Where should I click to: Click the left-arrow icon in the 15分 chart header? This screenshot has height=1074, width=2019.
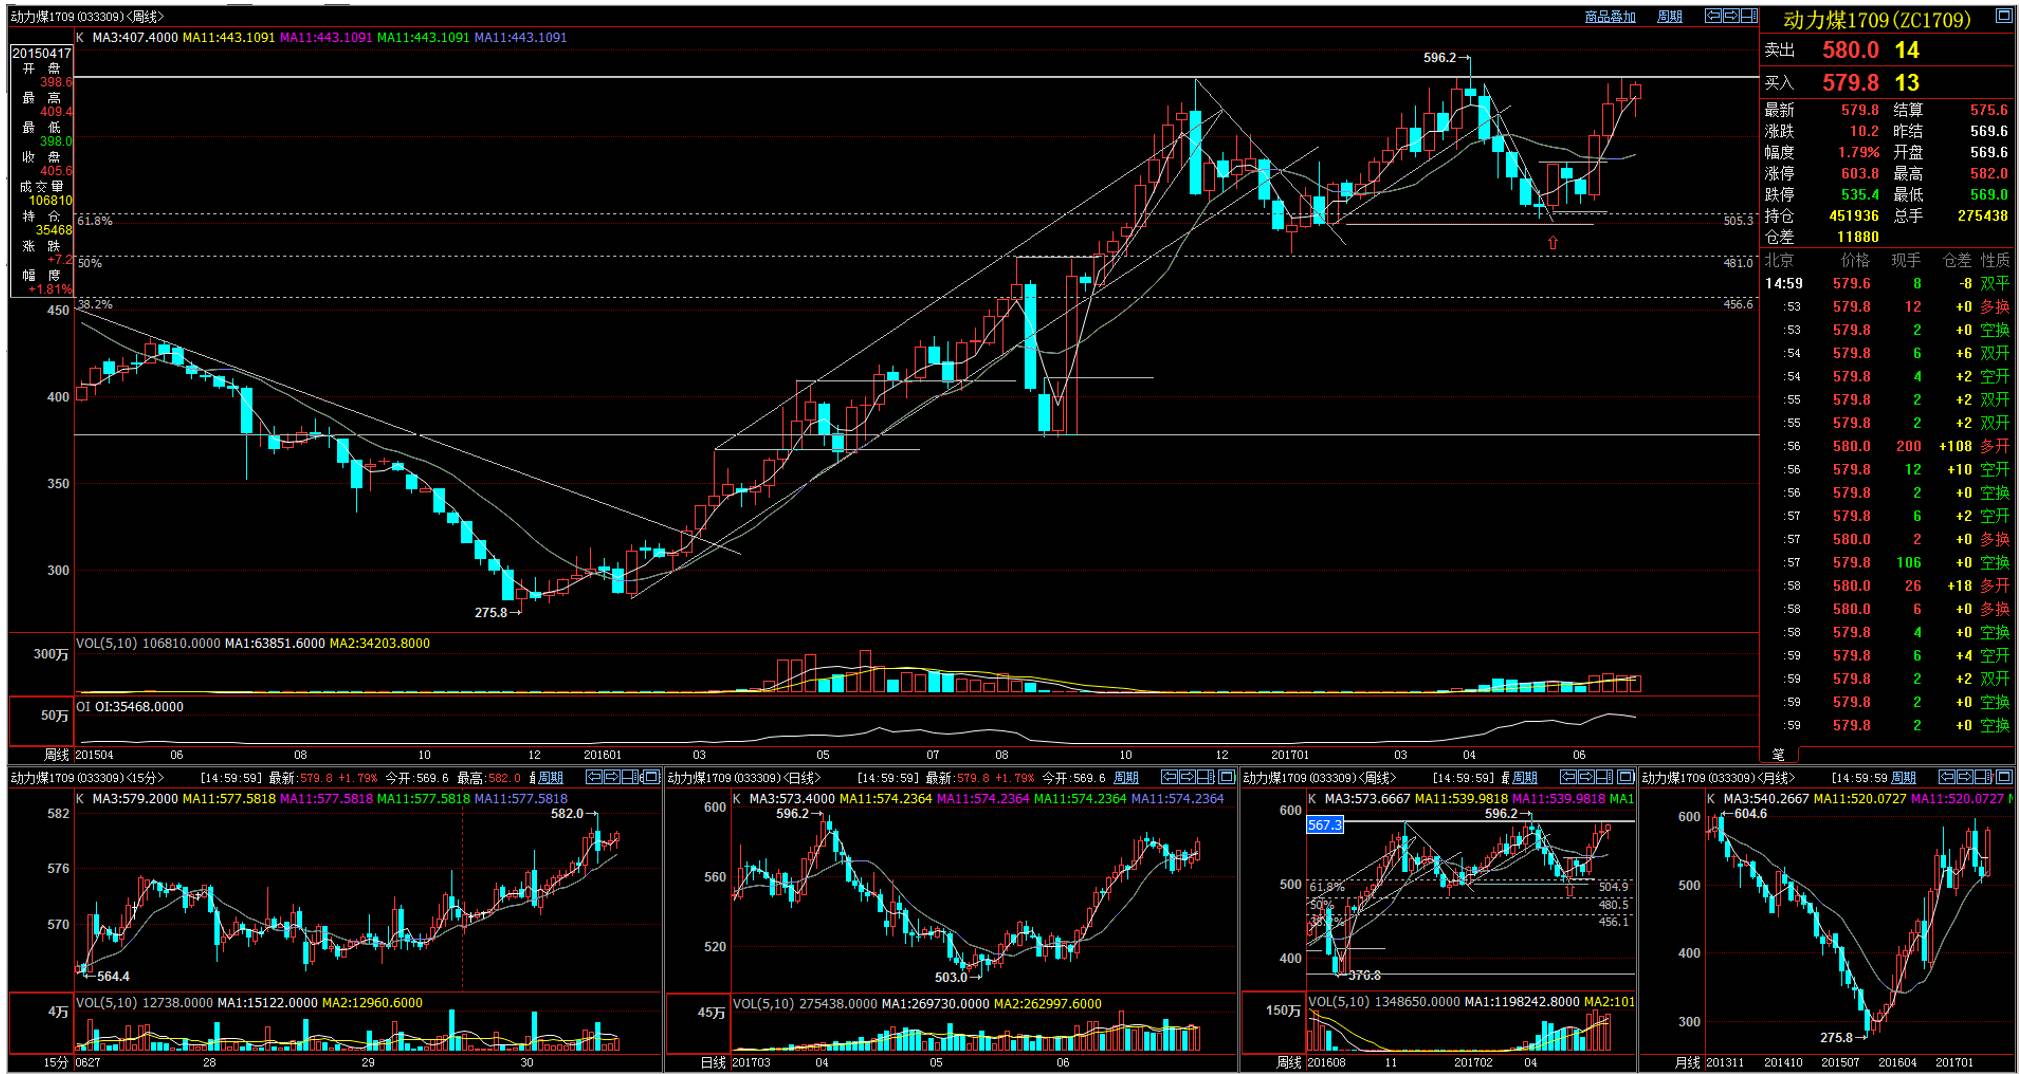594,777
